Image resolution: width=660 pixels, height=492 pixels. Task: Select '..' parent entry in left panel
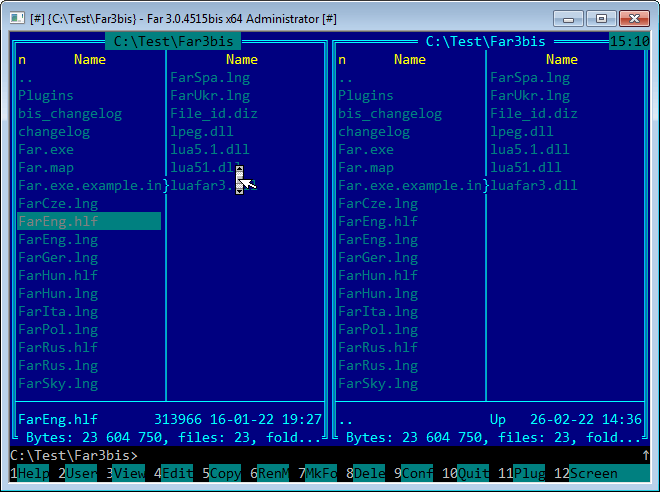coord(25,77)
